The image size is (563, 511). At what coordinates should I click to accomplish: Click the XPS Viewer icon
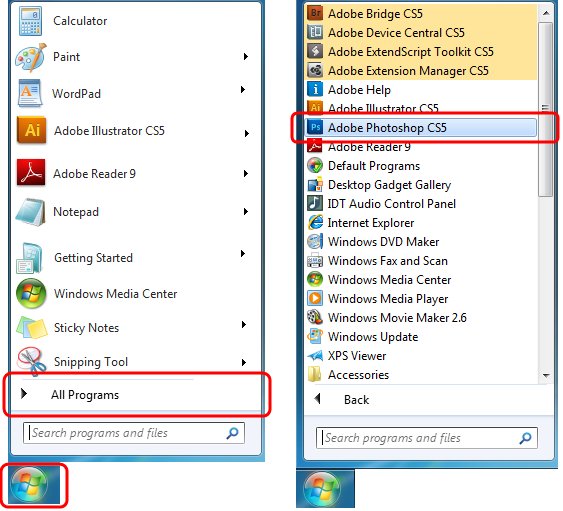pos(315,356)
